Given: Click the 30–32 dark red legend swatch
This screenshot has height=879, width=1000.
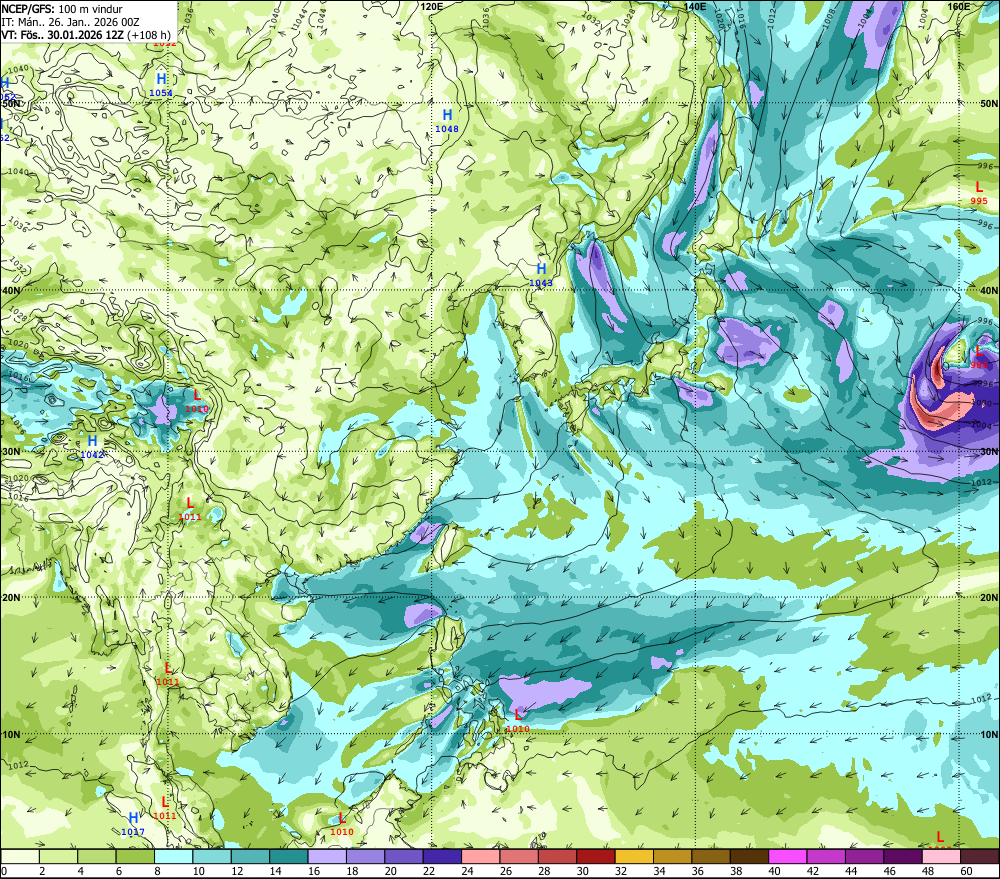Looking at the screenshot, I should [x=596, y=856].
